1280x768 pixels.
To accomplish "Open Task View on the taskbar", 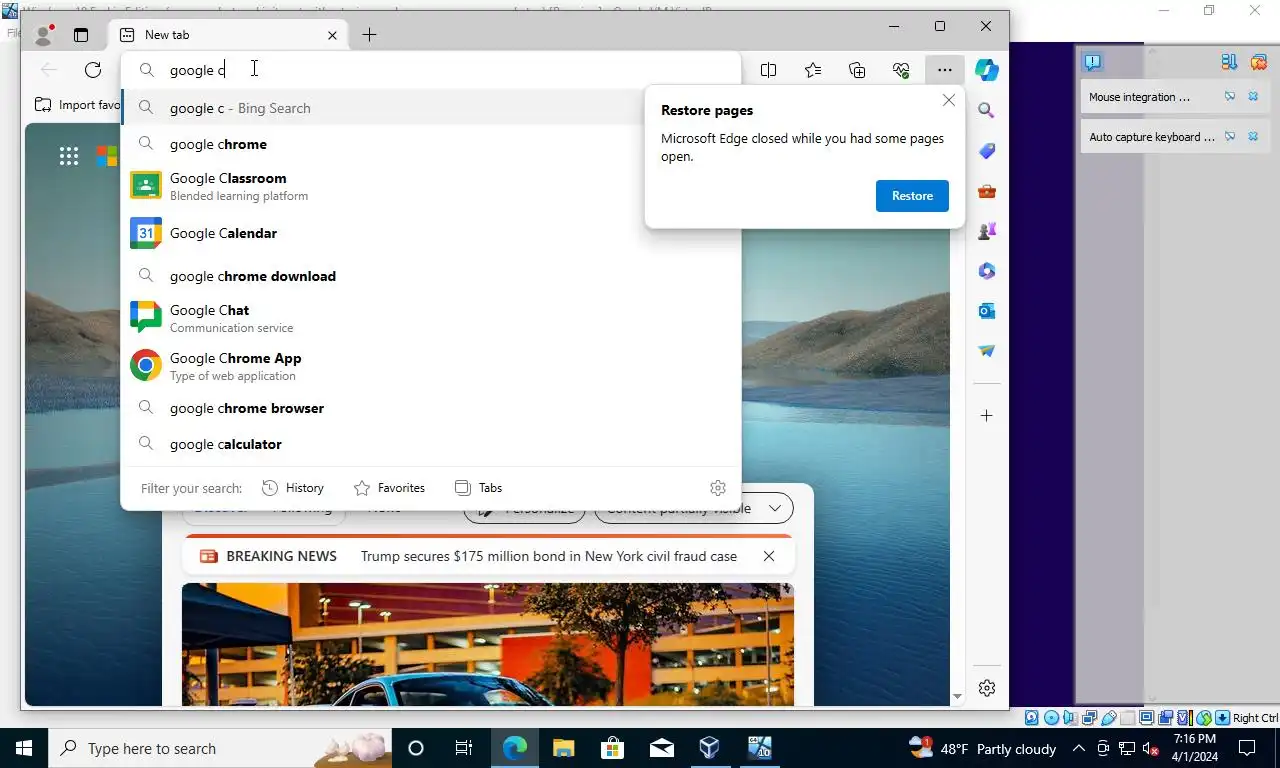I will (464, 748).
